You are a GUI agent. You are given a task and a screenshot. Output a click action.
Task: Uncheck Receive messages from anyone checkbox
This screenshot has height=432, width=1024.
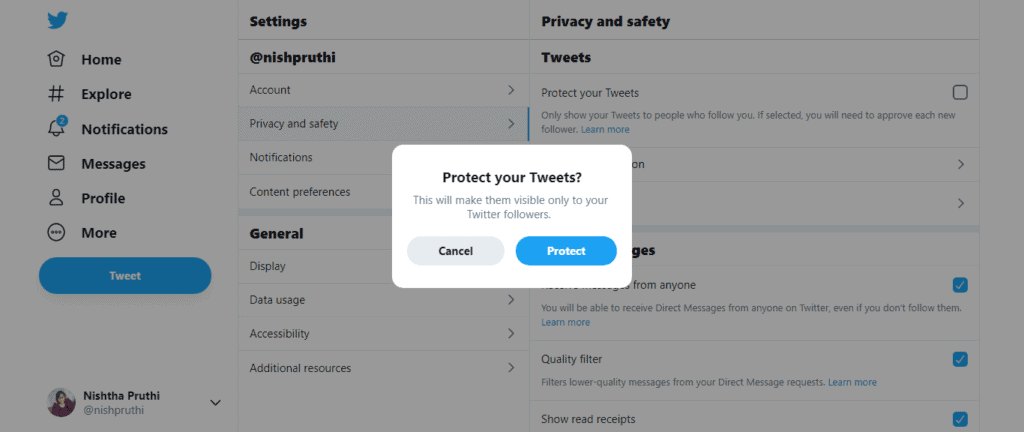tap(960, 285)
